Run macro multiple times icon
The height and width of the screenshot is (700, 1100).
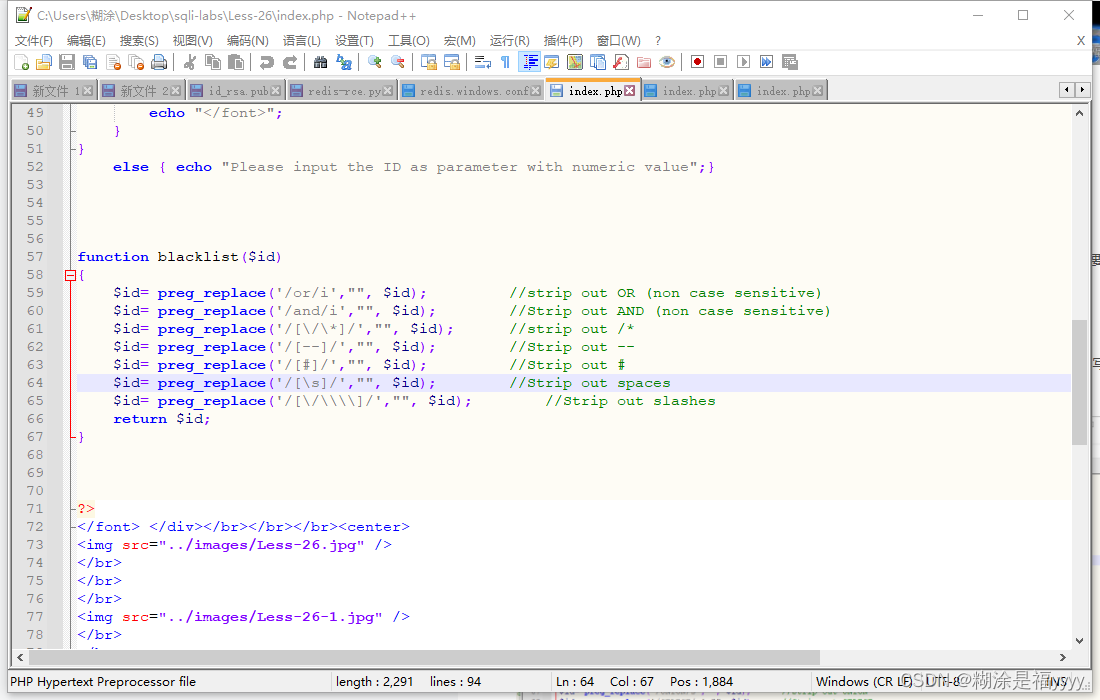767,62
